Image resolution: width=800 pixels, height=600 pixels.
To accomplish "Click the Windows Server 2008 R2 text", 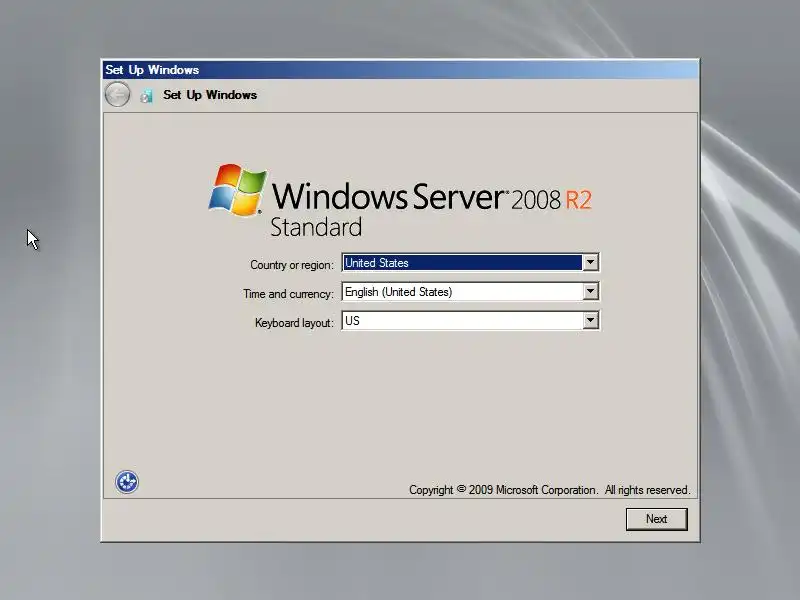I will [432, 196].
